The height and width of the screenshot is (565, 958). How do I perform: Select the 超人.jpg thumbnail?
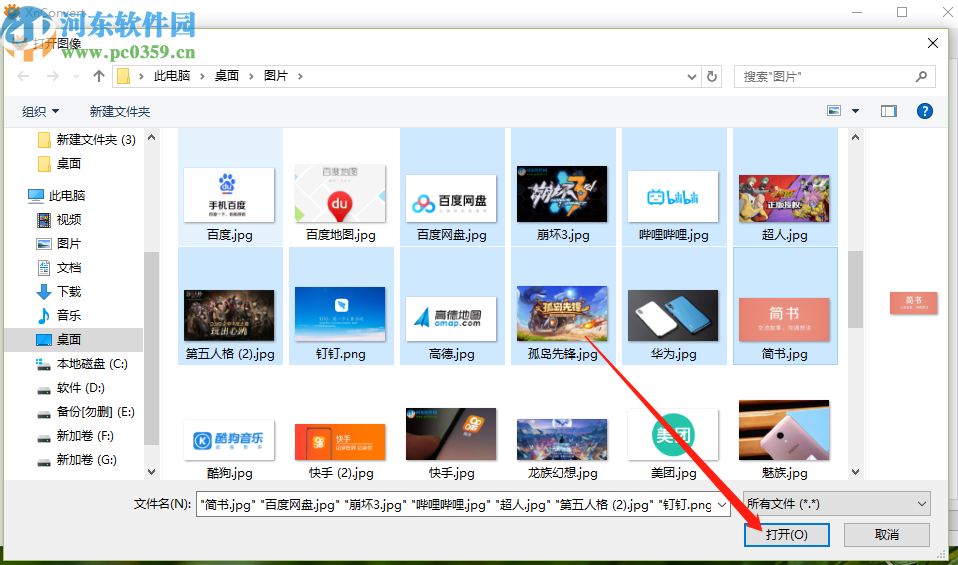click(x=784, y=199)
